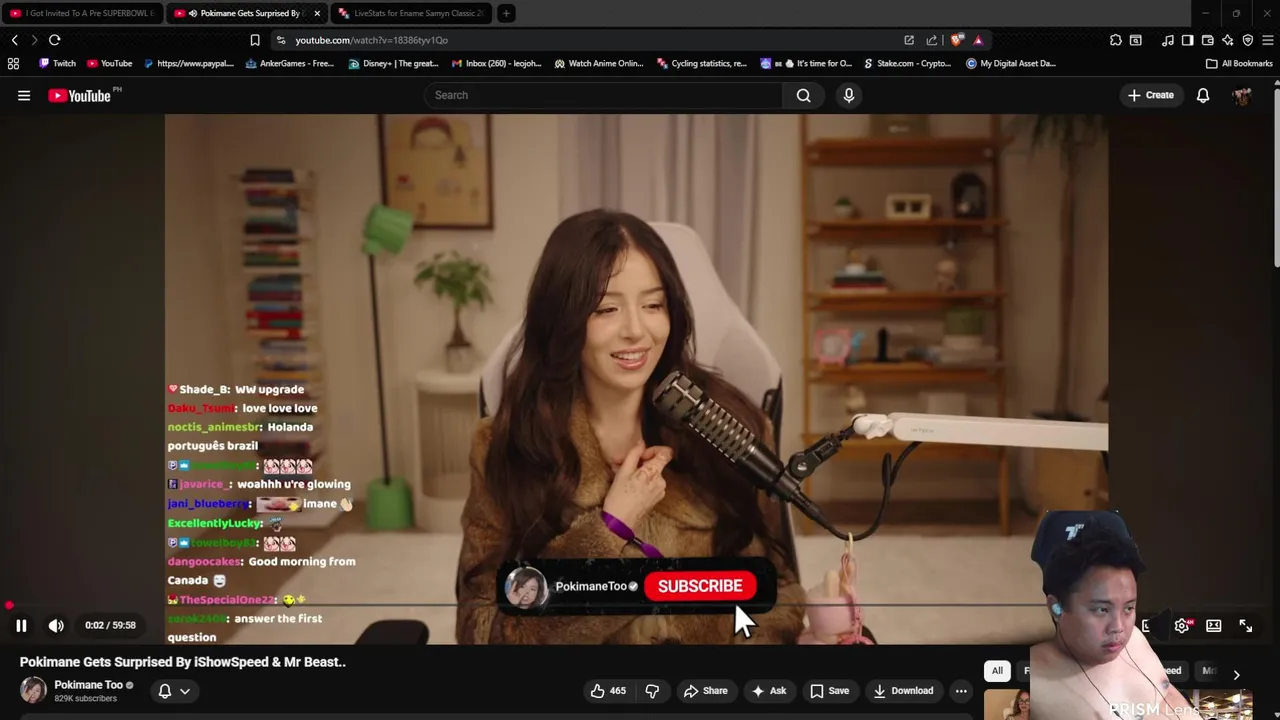Open video player settings gear
Screen dimensions: 1280x720
(1182, 626)
